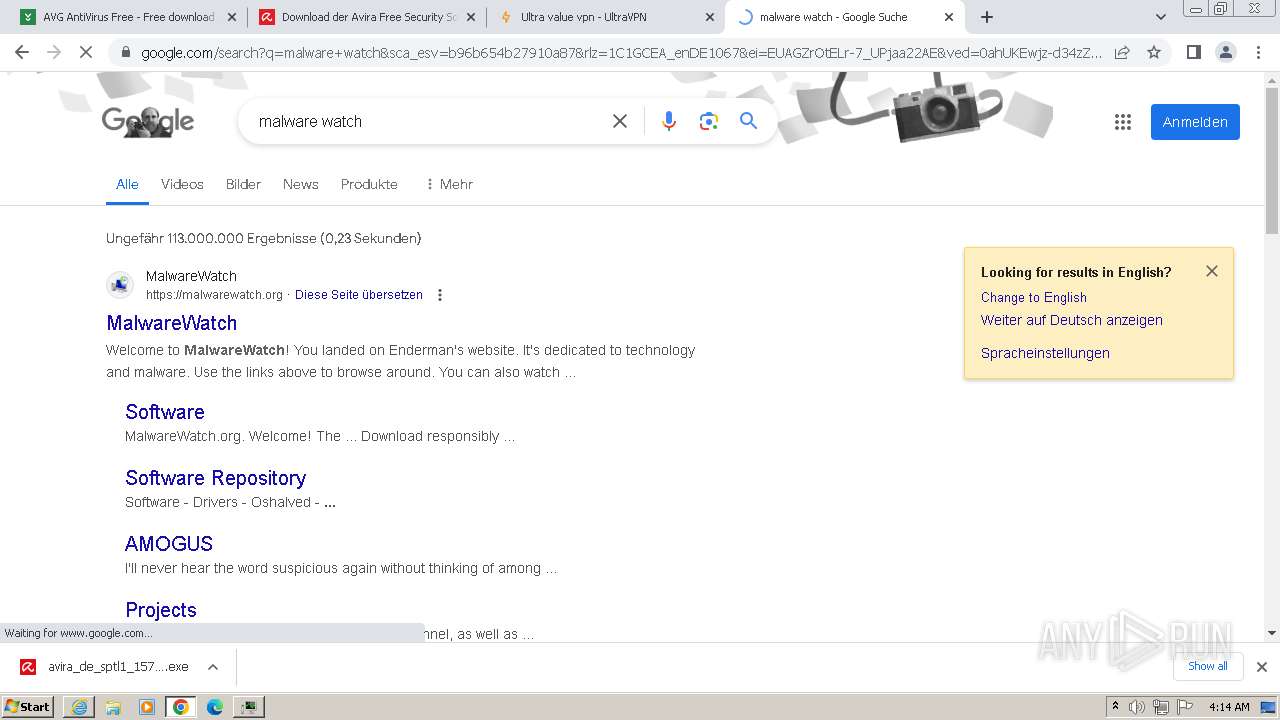Open the media player taskbar icon
This screenshot has height=720, width=1280.
tap(147, 707)
